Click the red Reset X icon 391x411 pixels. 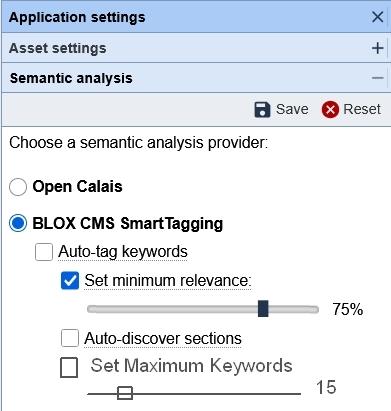(330, 110)
